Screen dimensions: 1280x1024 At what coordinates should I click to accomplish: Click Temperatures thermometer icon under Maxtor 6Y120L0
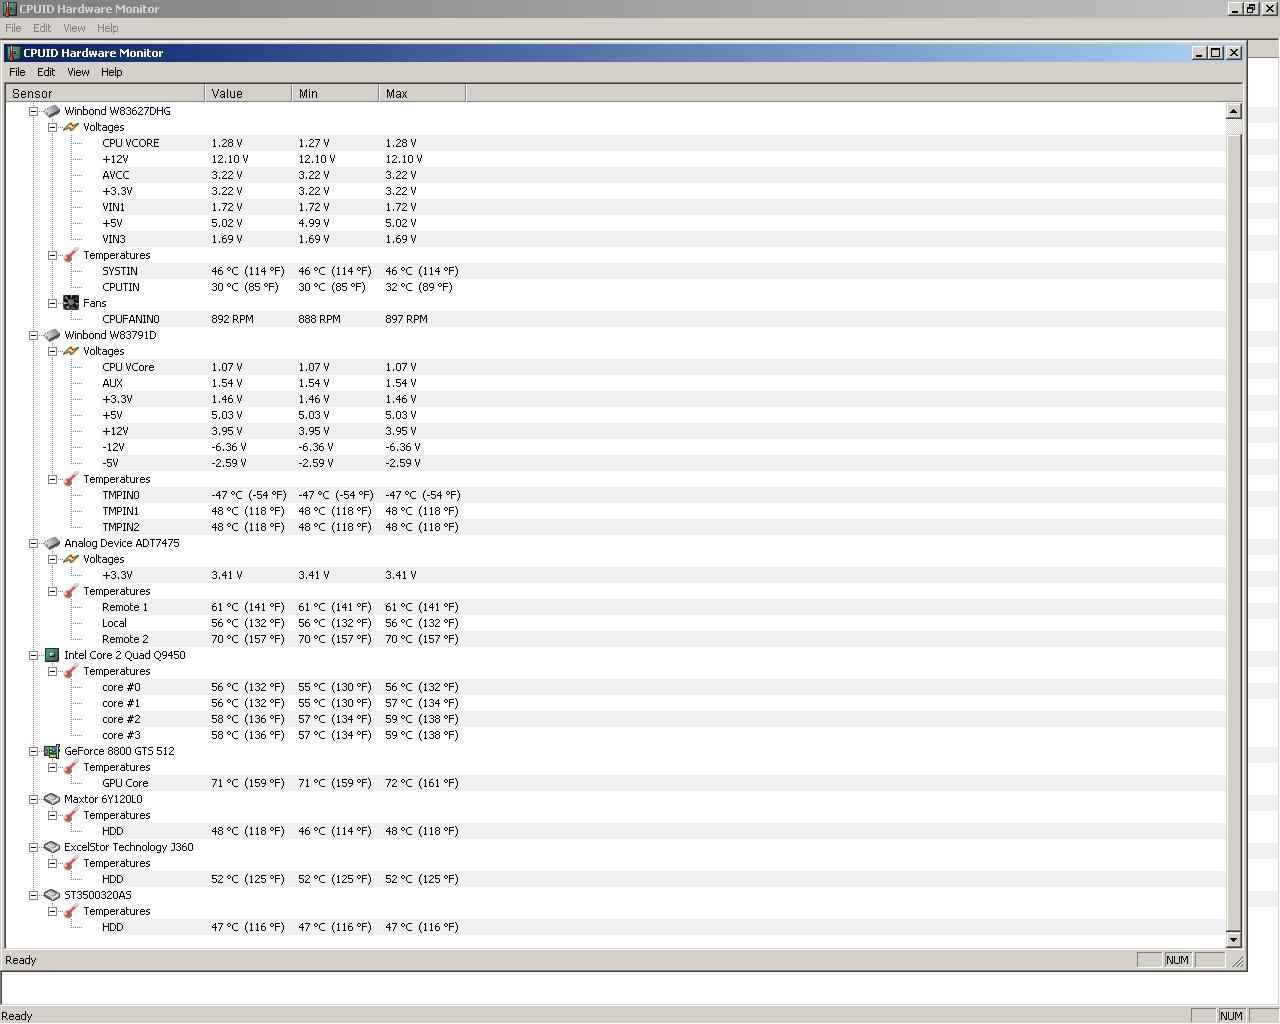pos(71,815)
